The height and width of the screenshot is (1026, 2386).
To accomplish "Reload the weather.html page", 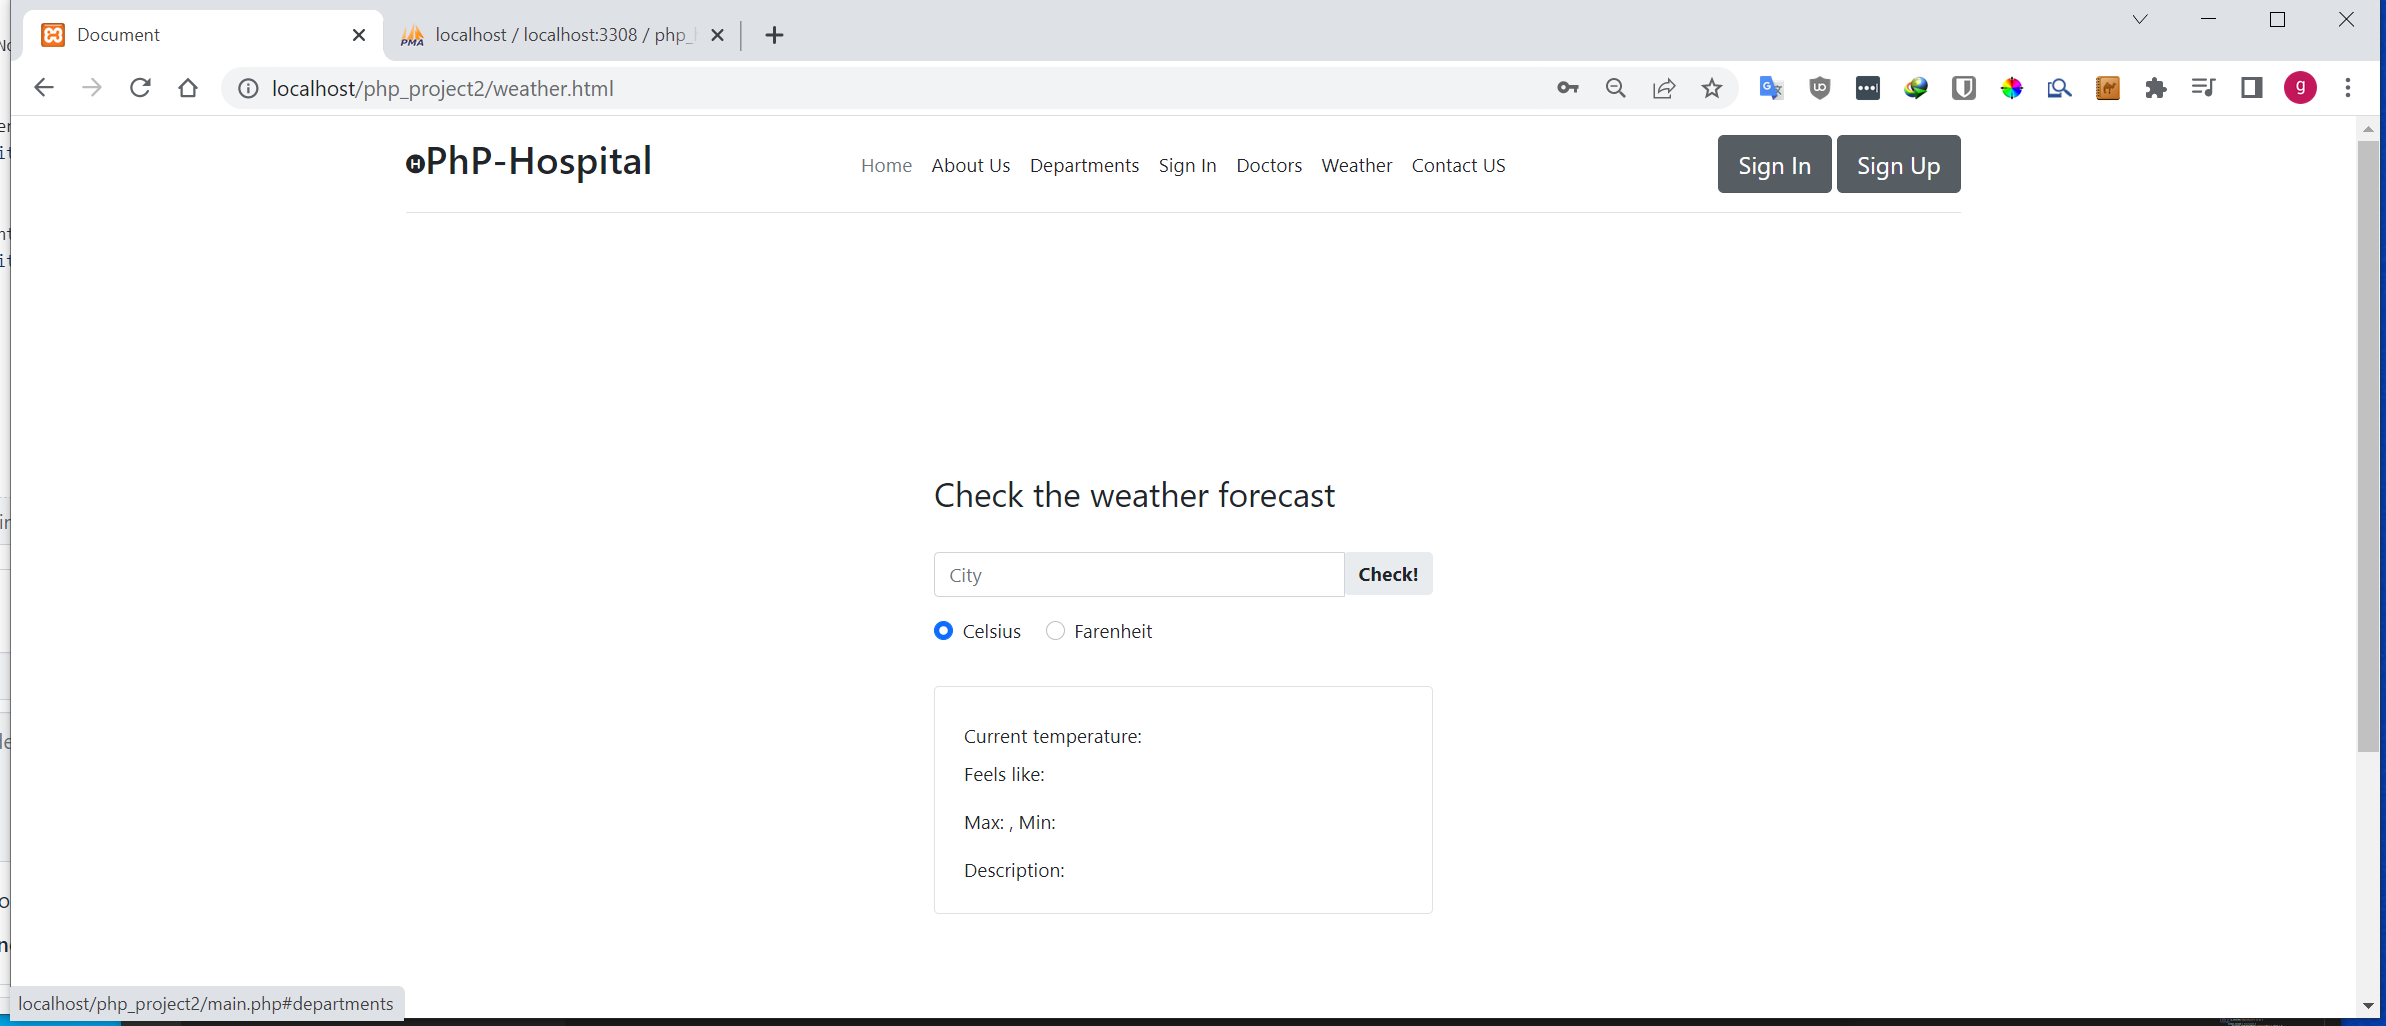I will [x=140, y=88].
